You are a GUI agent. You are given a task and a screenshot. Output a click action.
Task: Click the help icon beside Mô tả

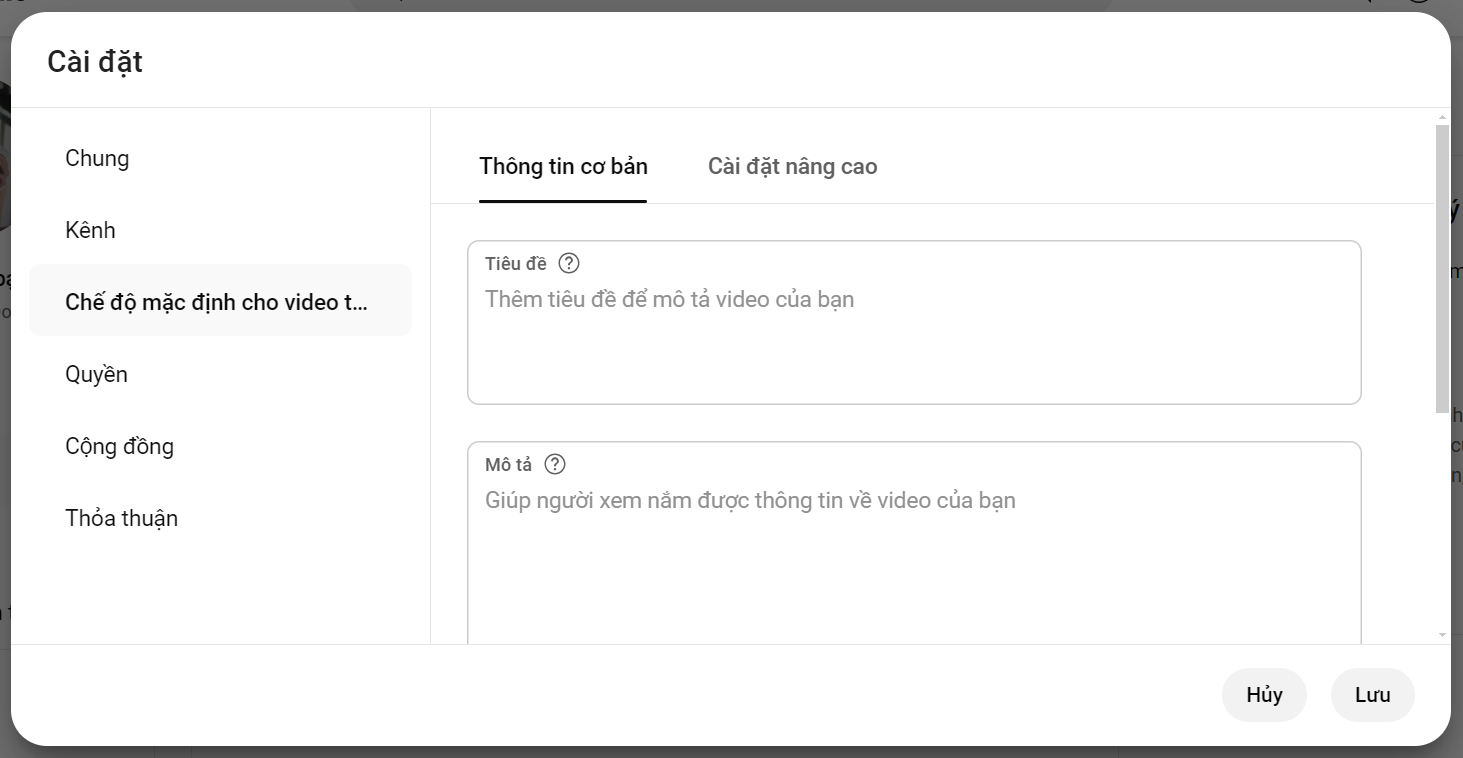tap(555, 464)
